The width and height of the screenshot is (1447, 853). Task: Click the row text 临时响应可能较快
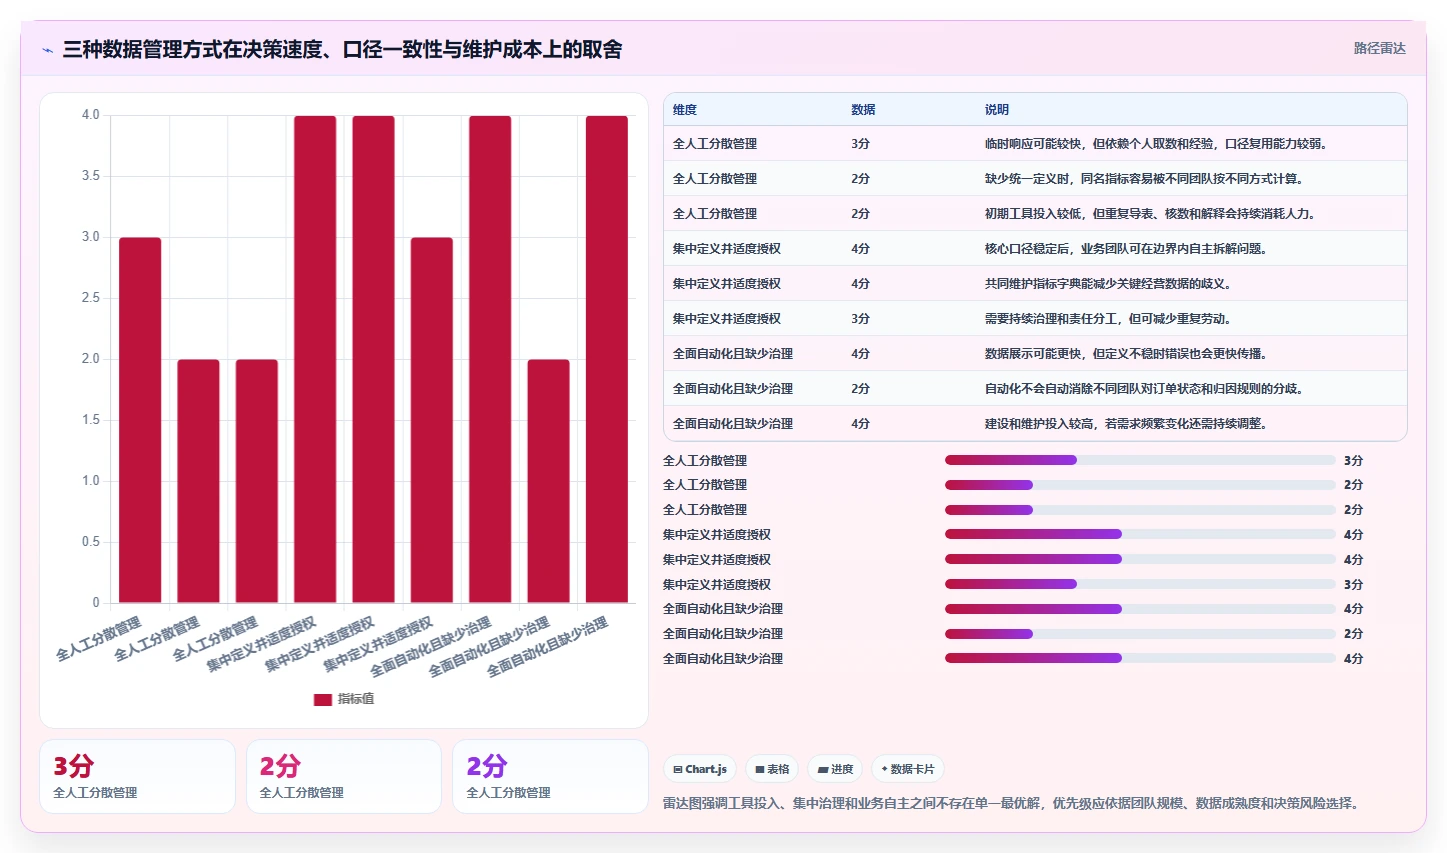[1033, 144]
